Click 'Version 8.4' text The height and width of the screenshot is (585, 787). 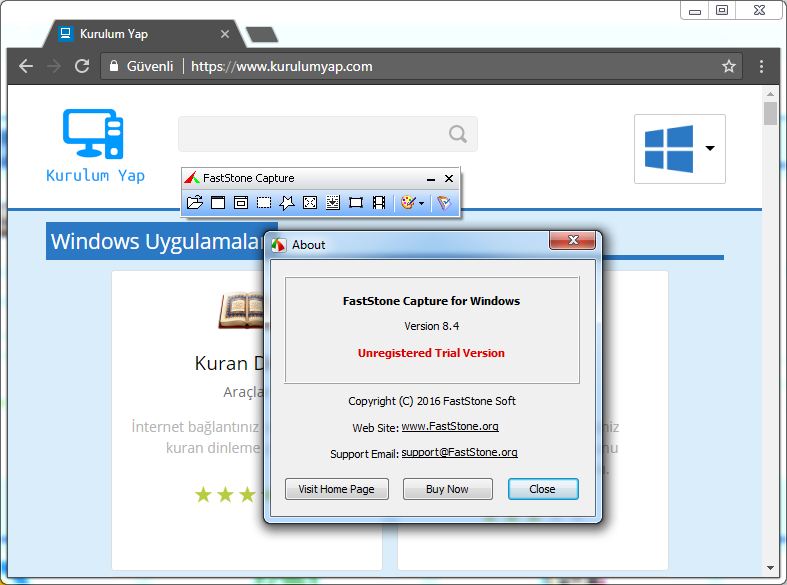click(432, 326)
